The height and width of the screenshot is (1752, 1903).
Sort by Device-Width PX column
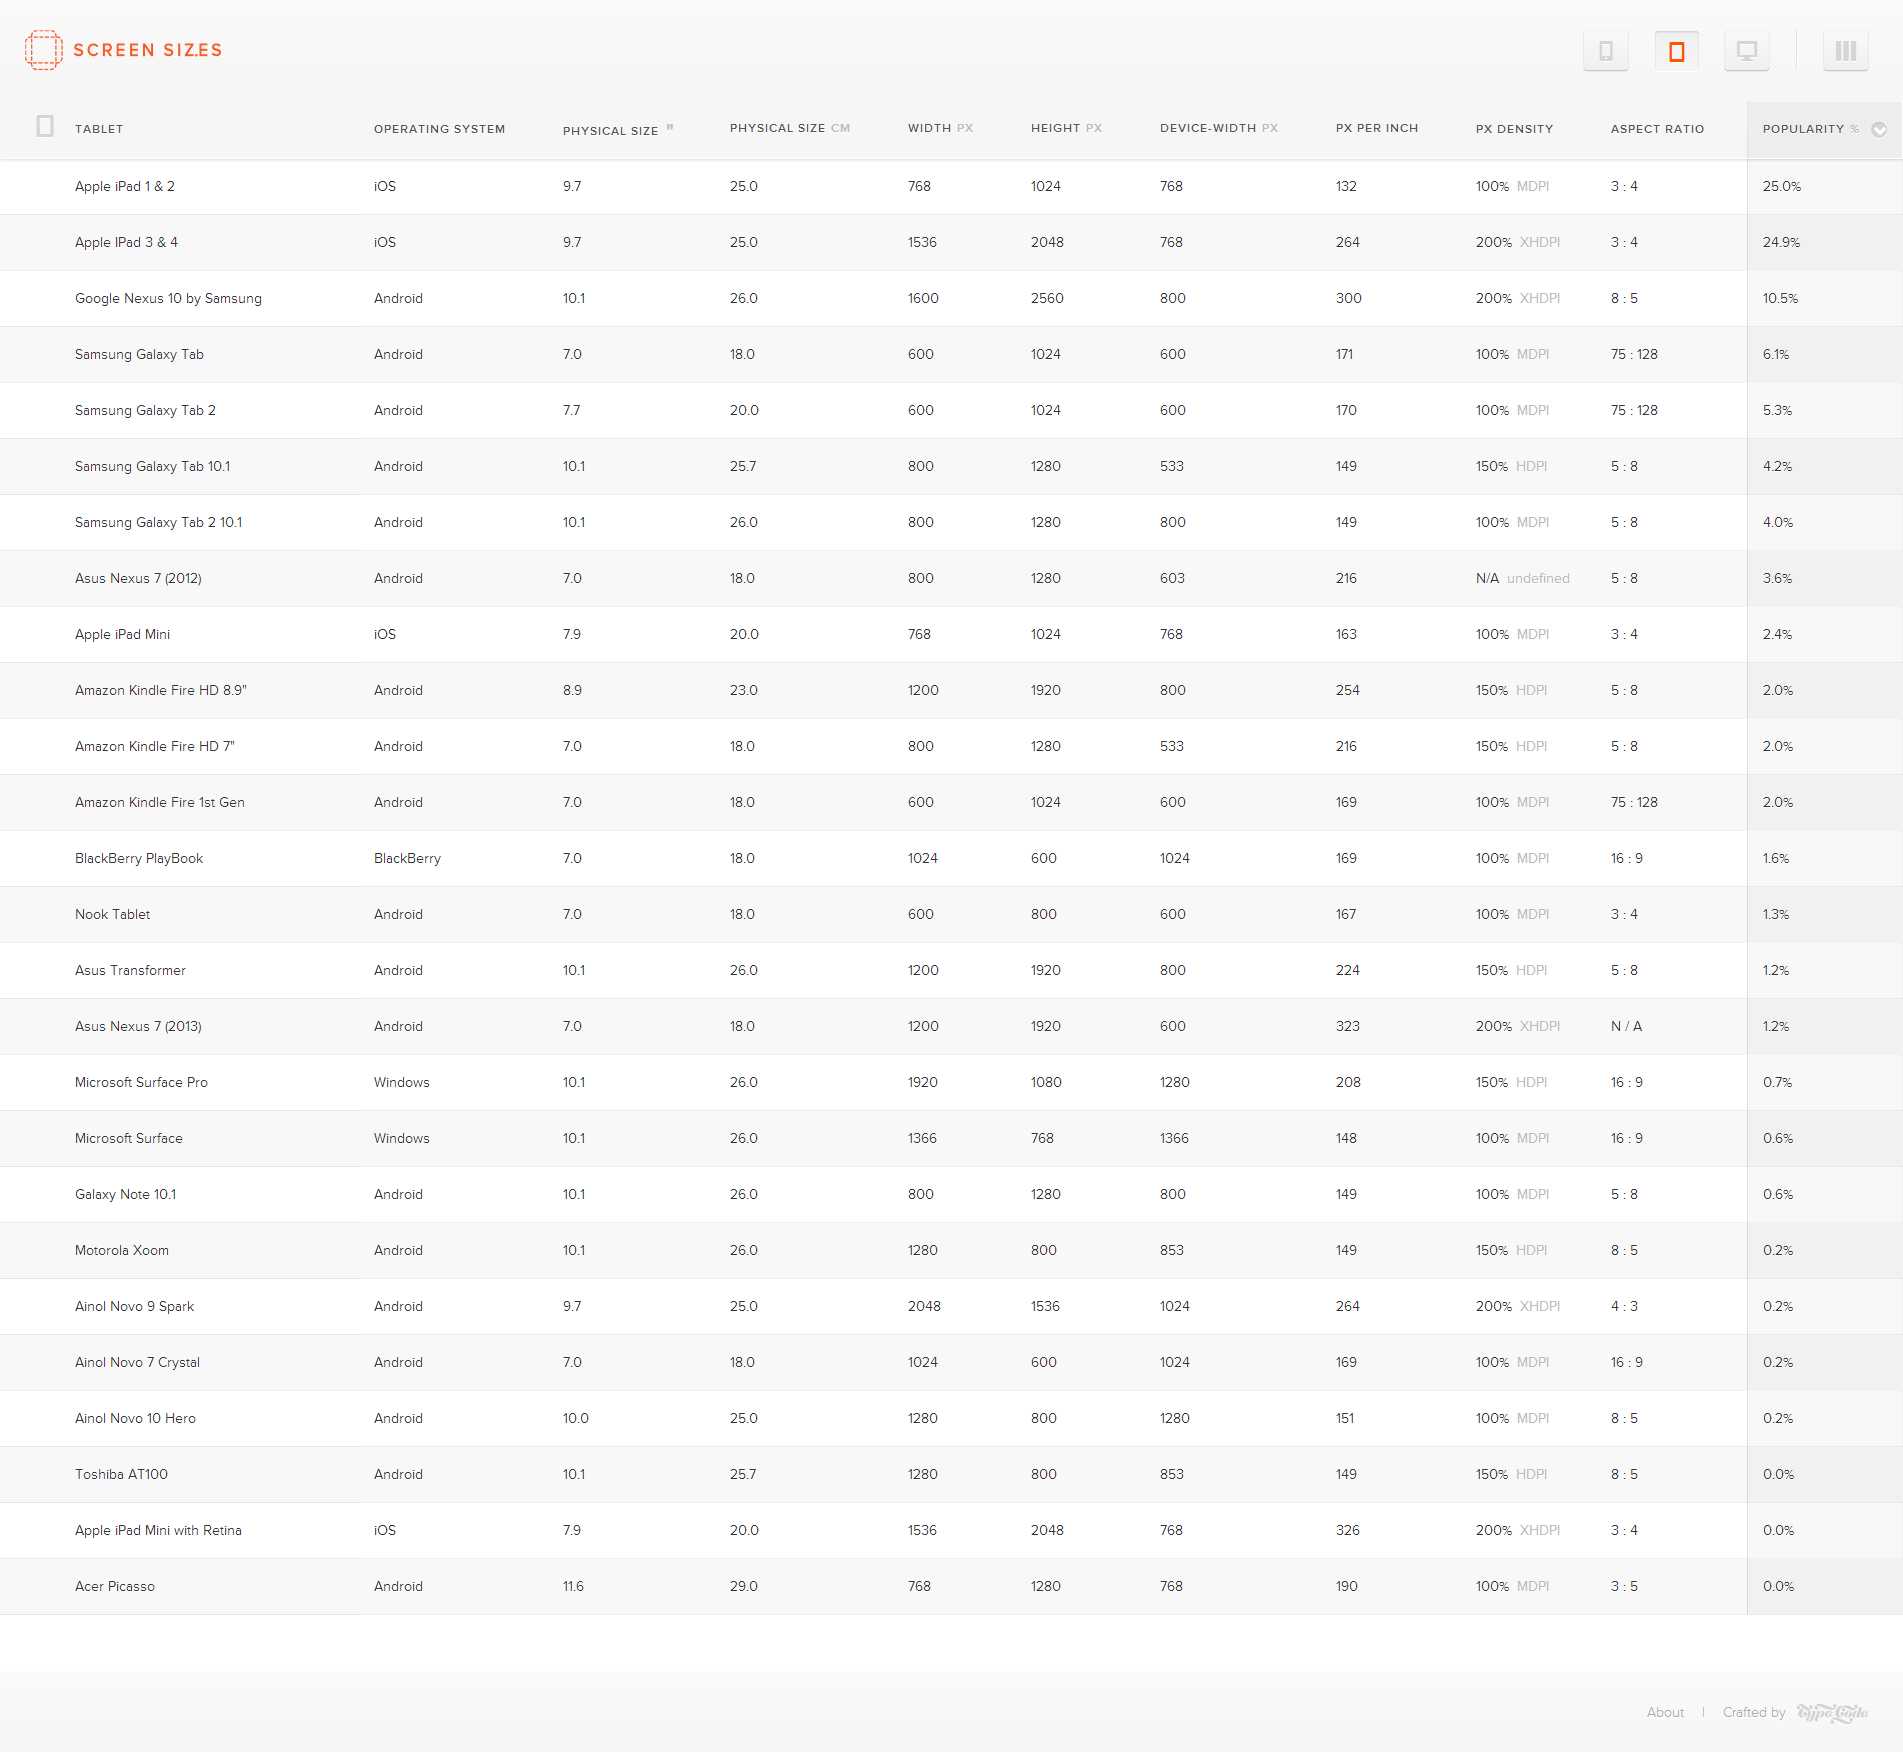[x=1219, y=128]
